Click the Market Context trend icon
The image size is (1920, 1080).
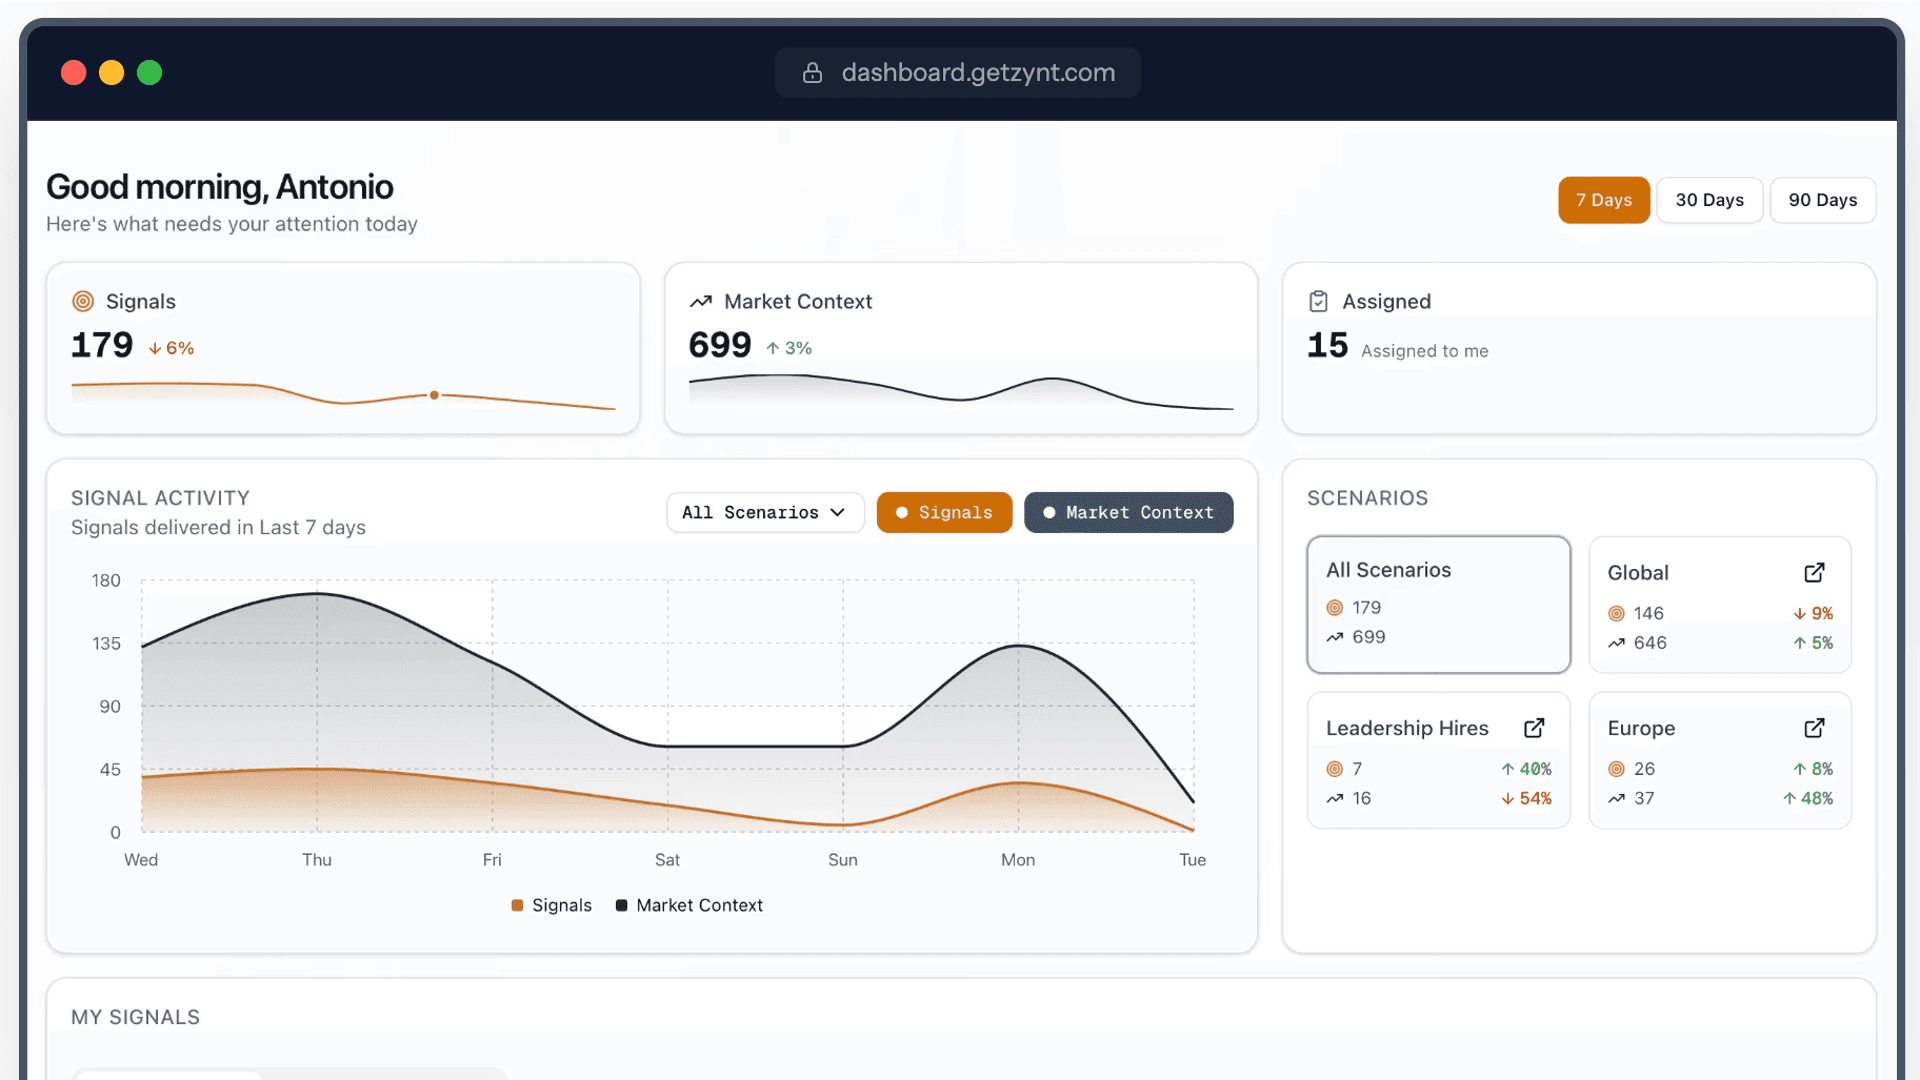pyautogui.click(x=702, y=300)
